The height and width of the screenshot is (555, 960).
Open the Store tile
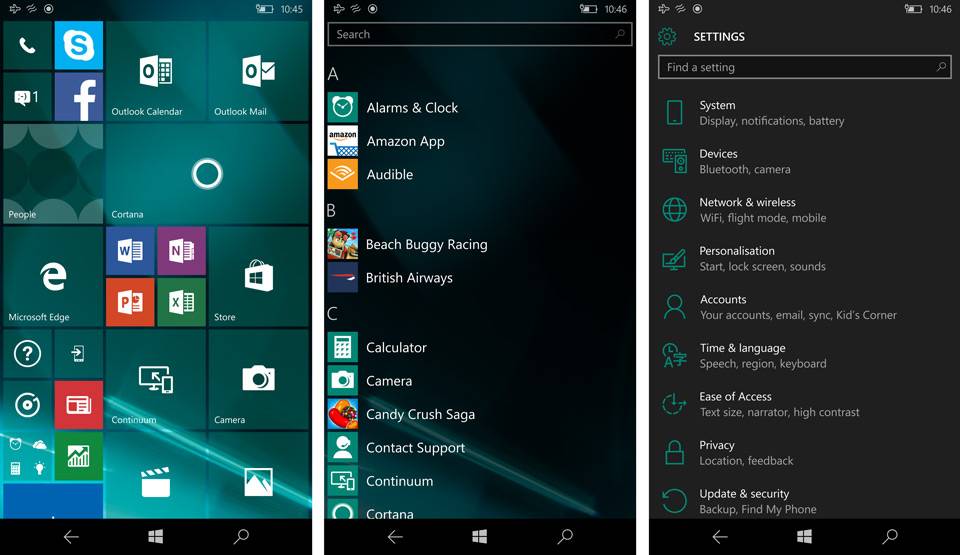[x=258, y=276]
